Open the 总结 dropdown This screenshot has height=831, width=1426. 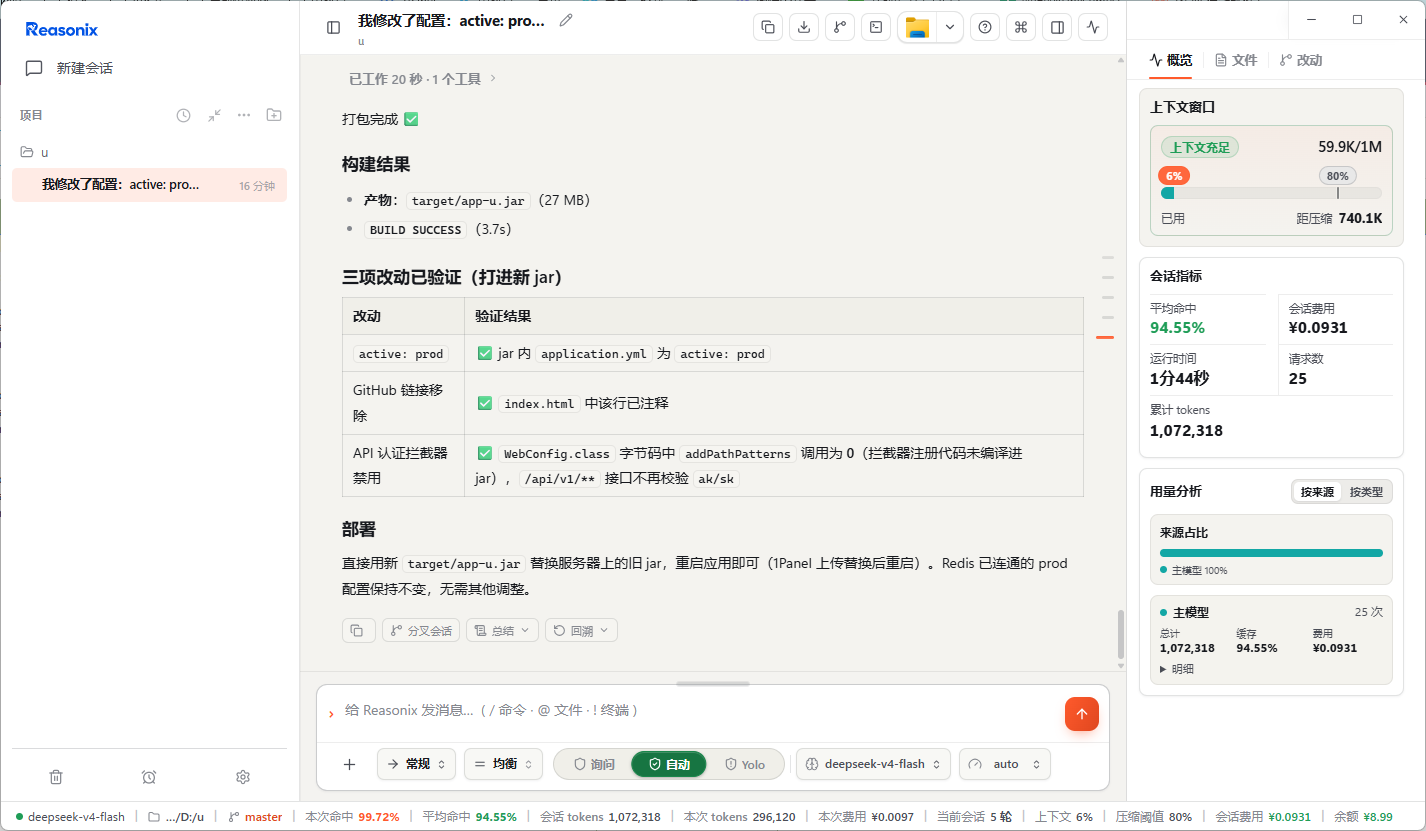tap(502, 630)
